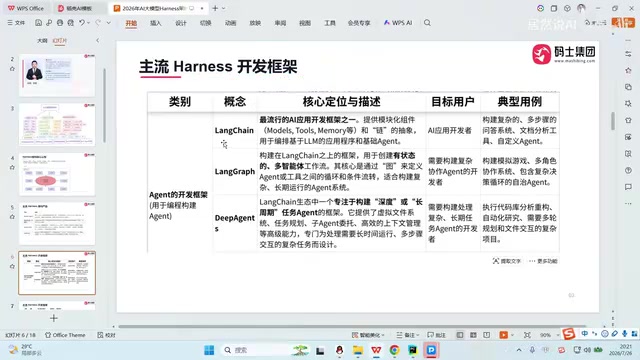Image resolution: width=640 pixels, height=360 pixels.
Task: Click the save icon in quick toolbar
Action: pos(38,23)
